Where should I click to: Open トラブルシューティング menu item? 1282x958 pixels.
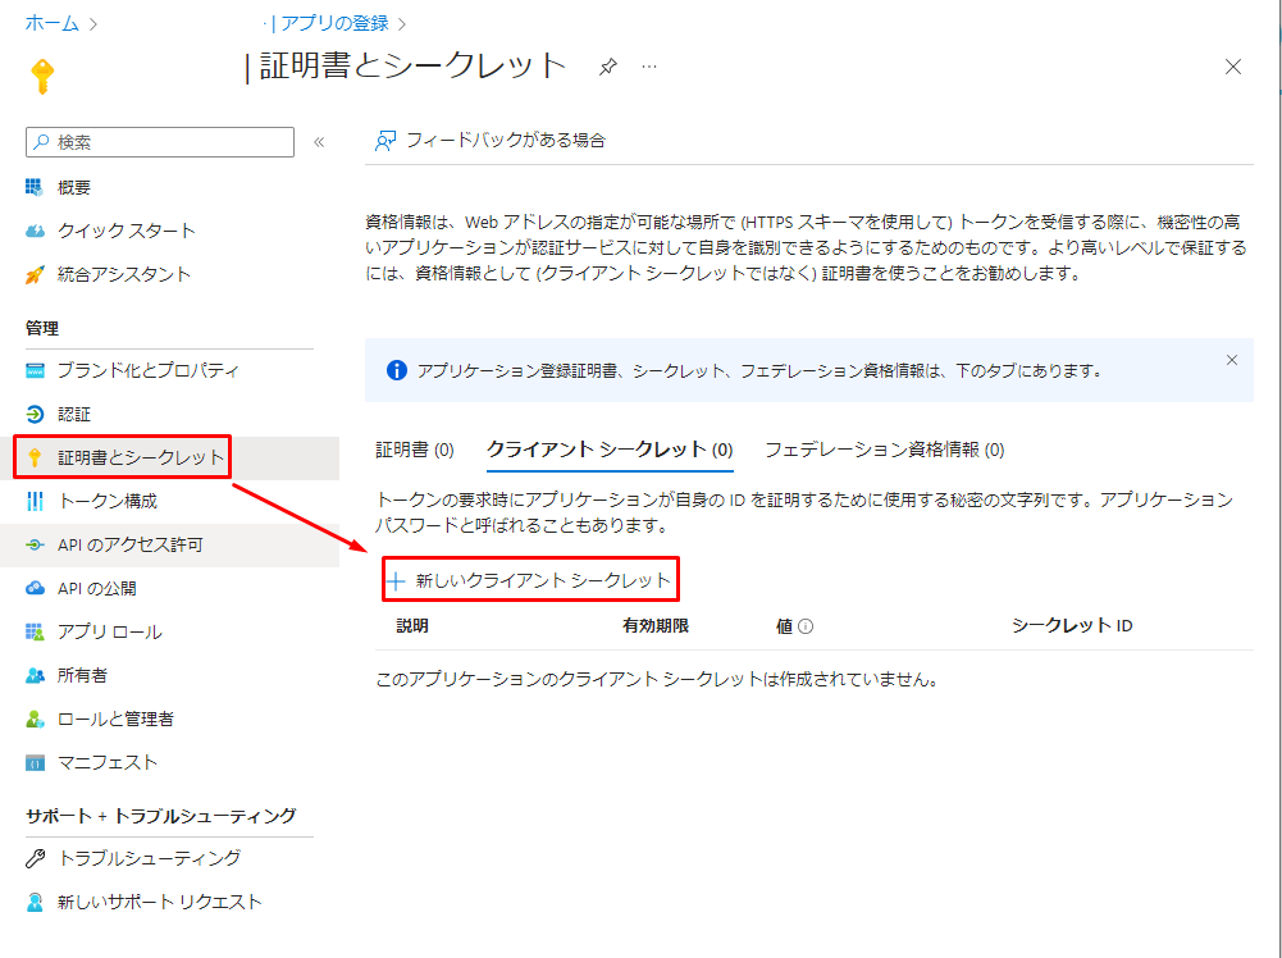click(149, 858)
